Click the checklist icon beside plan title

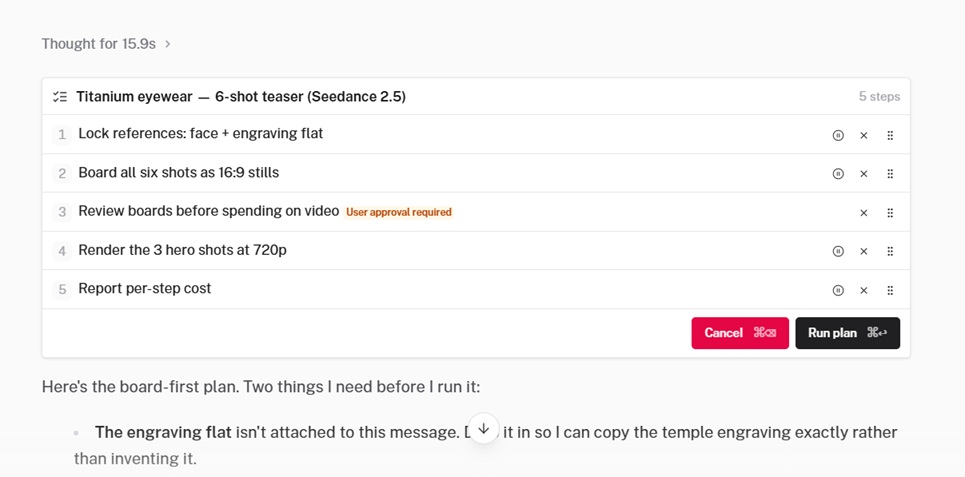click(60, 97)
